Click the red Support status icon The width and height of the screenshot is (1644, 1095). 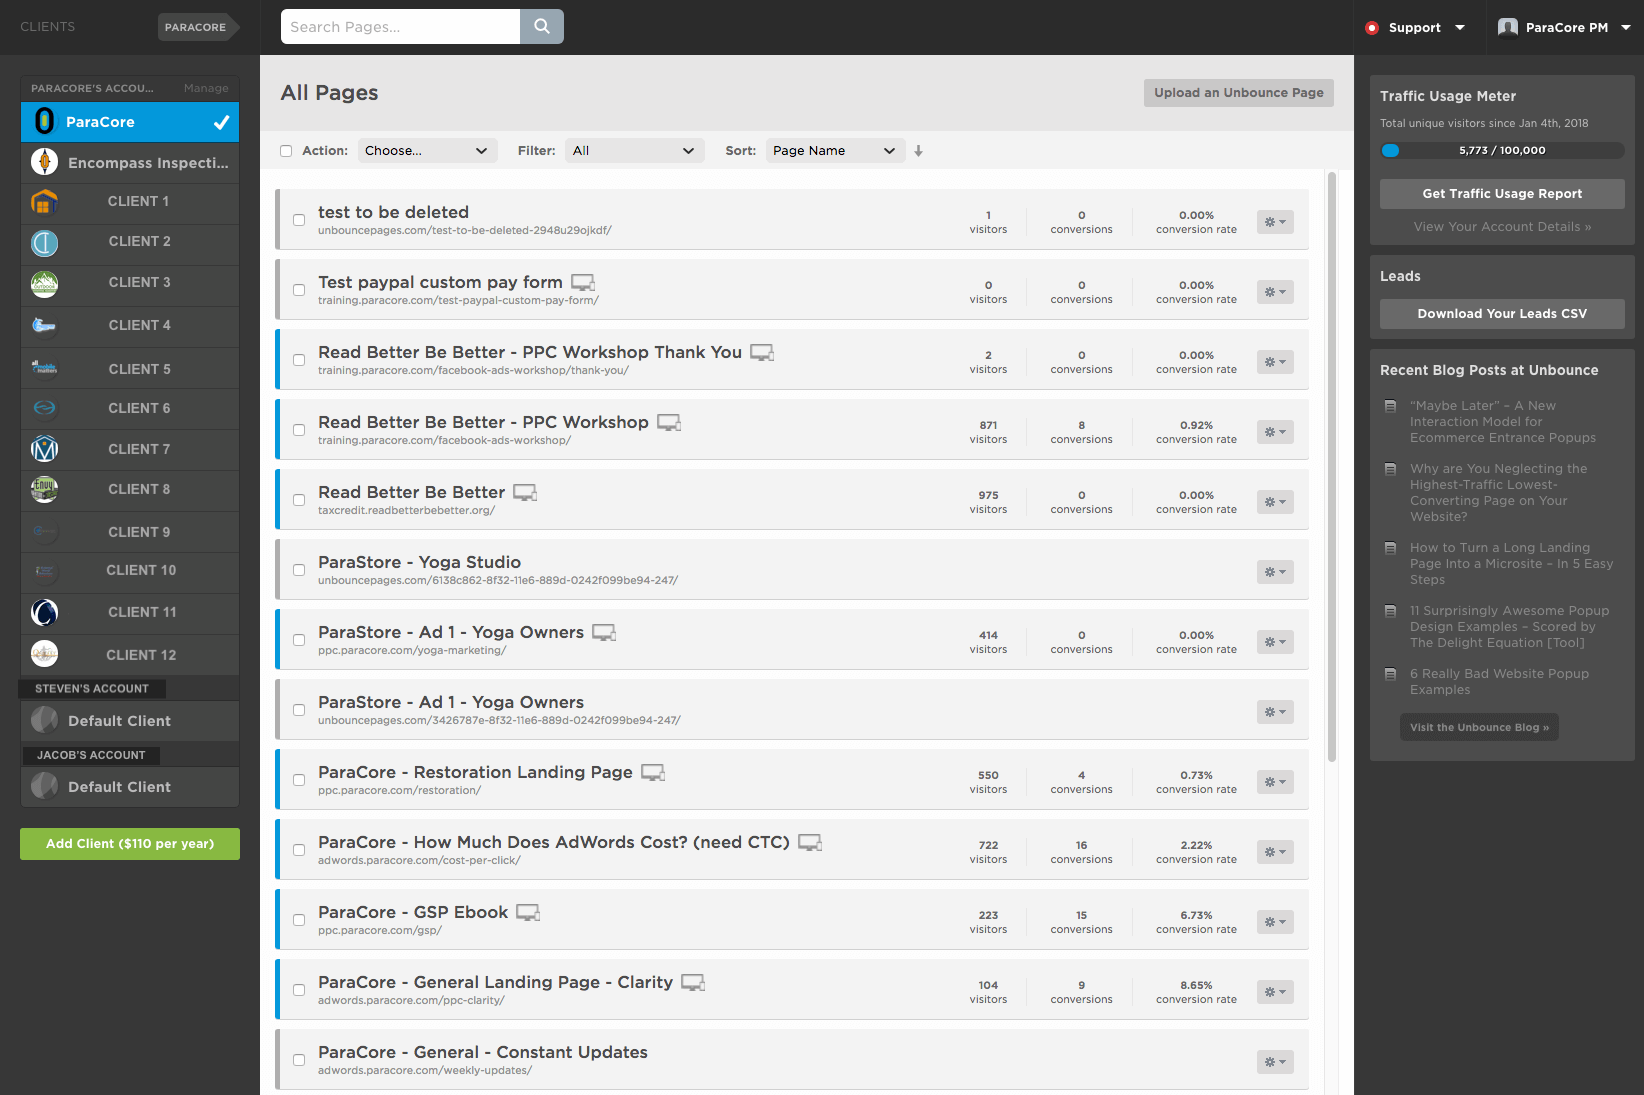(1372, 28)
